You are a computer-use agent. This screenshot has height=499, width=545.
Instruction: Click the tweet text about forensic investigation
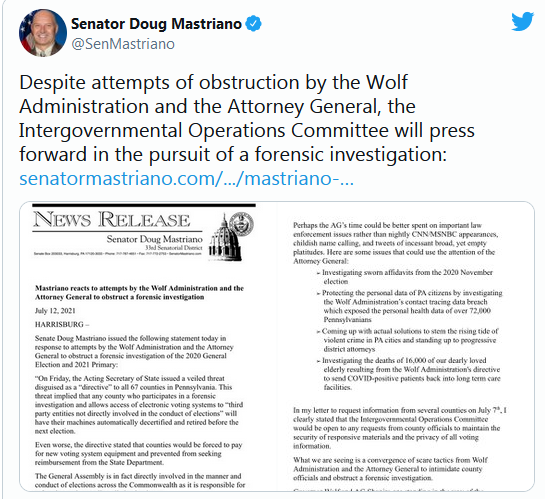247,118
